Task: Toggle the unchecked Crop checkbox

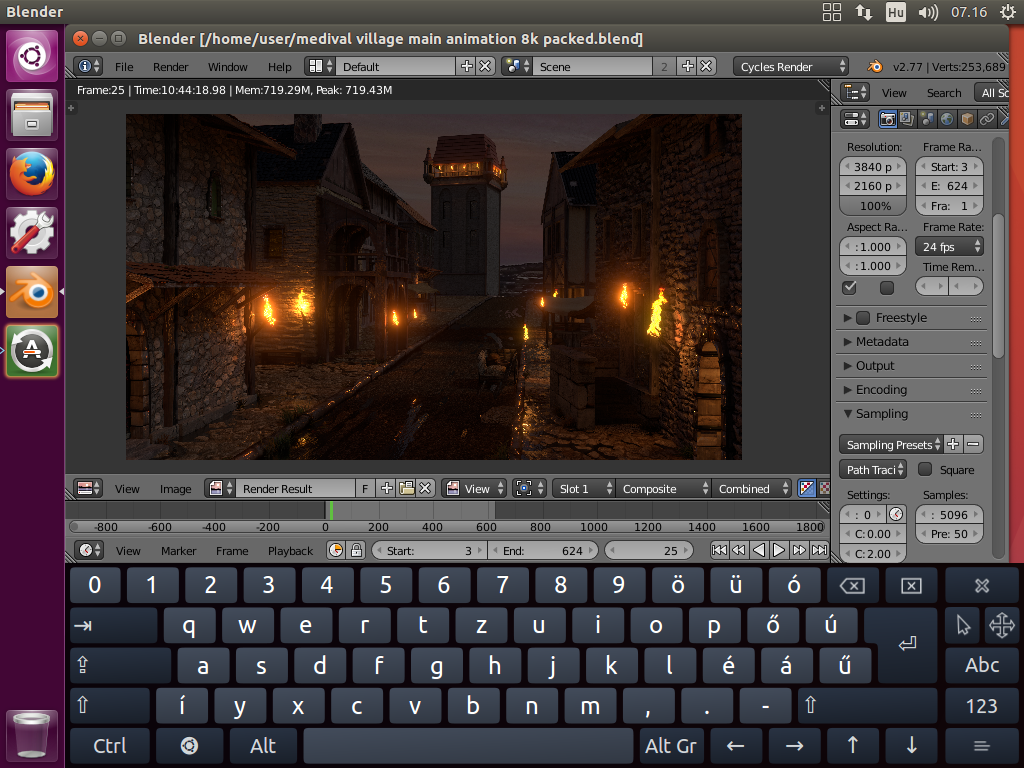Action: [887, 287]
